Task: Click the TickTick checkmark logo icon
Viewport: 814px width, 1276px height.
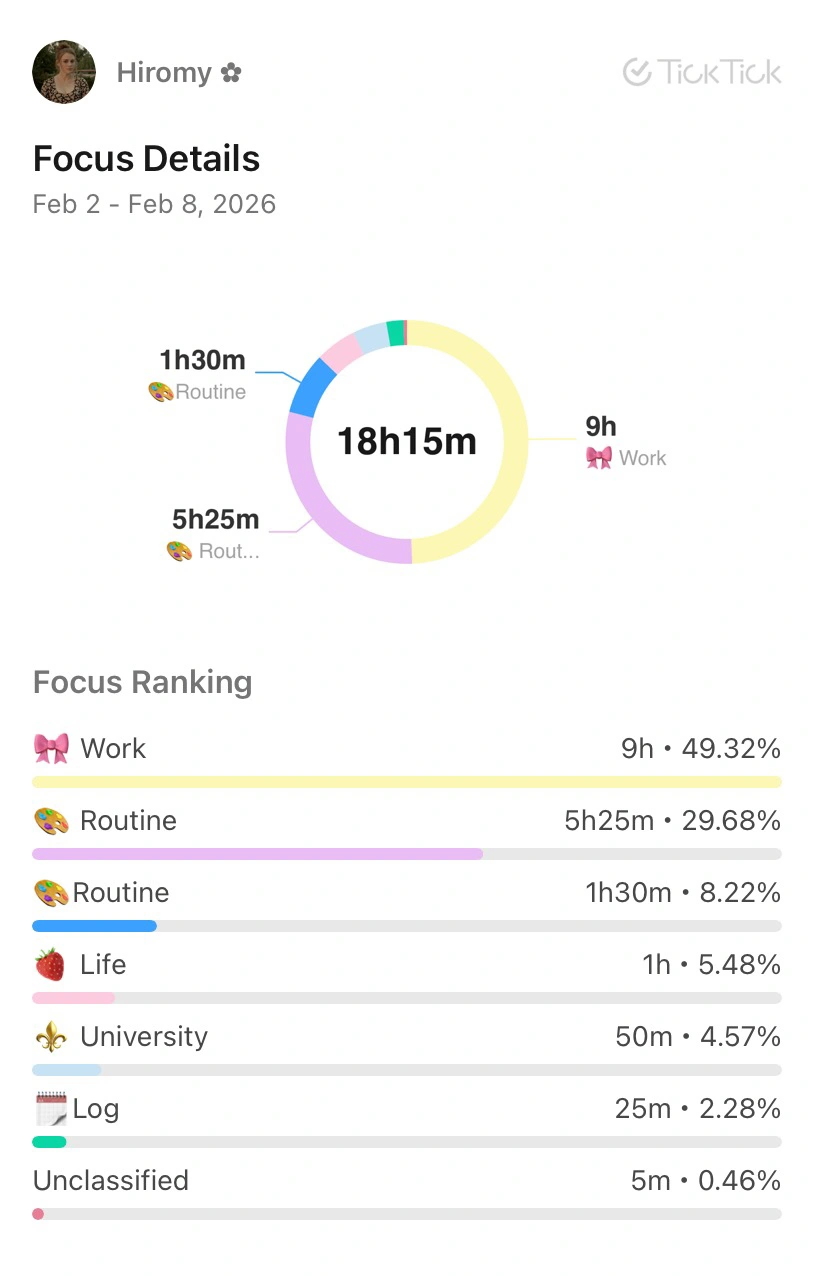Action: coord(637,72)
